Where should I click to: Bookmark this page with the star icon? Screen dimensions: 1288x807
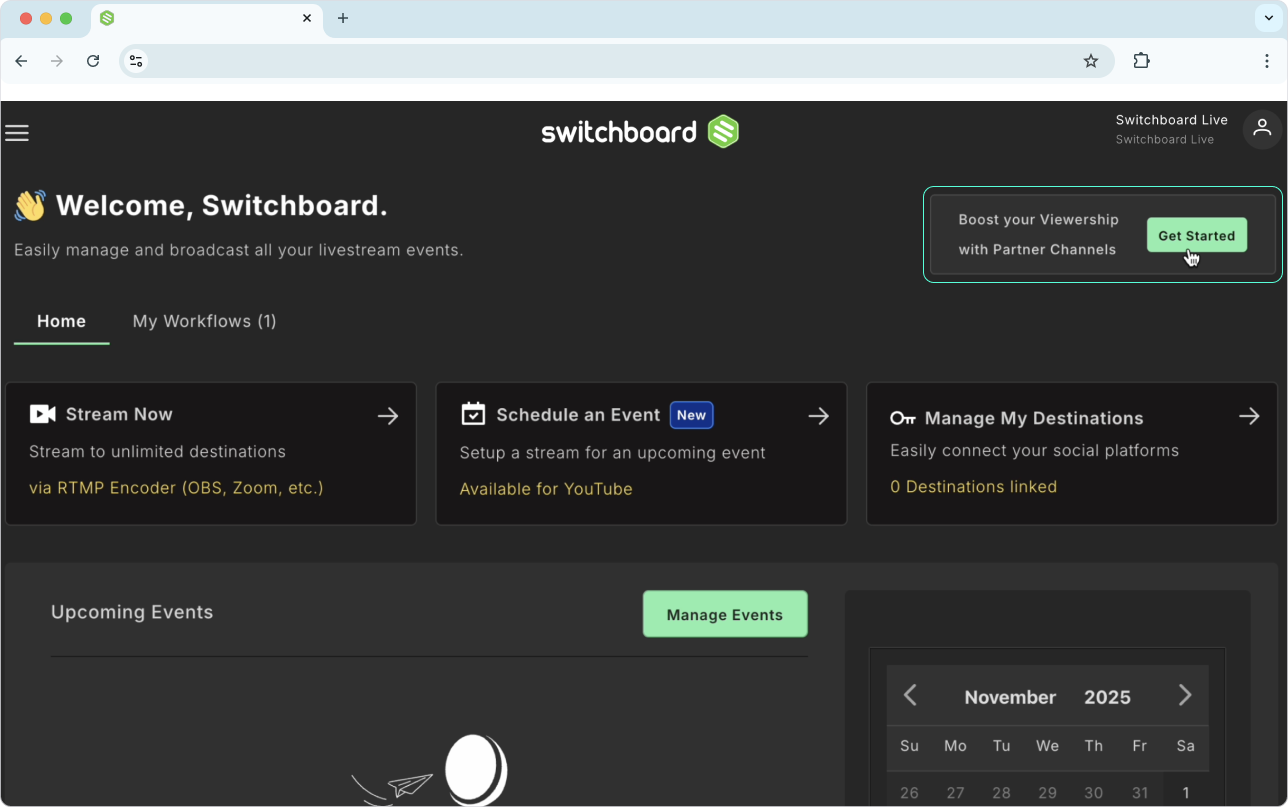click(1091, 61)
